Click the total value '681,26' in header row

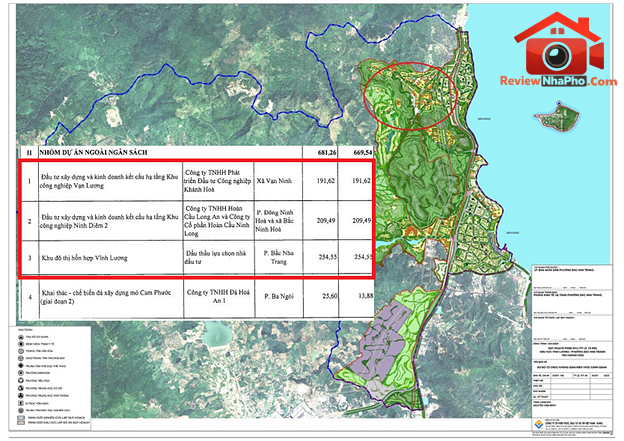click(x=327, y=152)
